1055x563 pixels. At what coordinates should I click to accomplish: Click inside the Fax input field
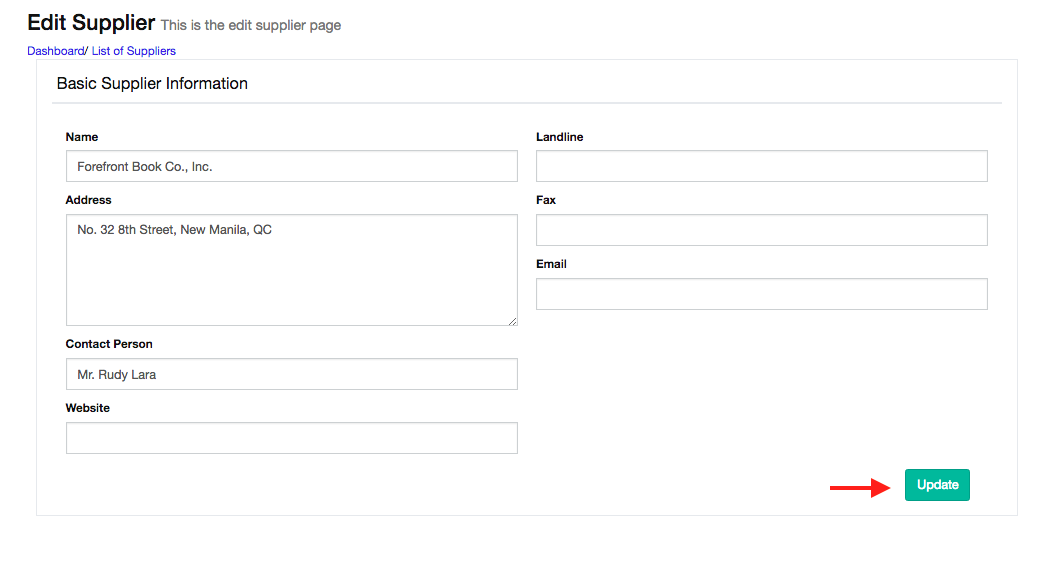[761, 230]
